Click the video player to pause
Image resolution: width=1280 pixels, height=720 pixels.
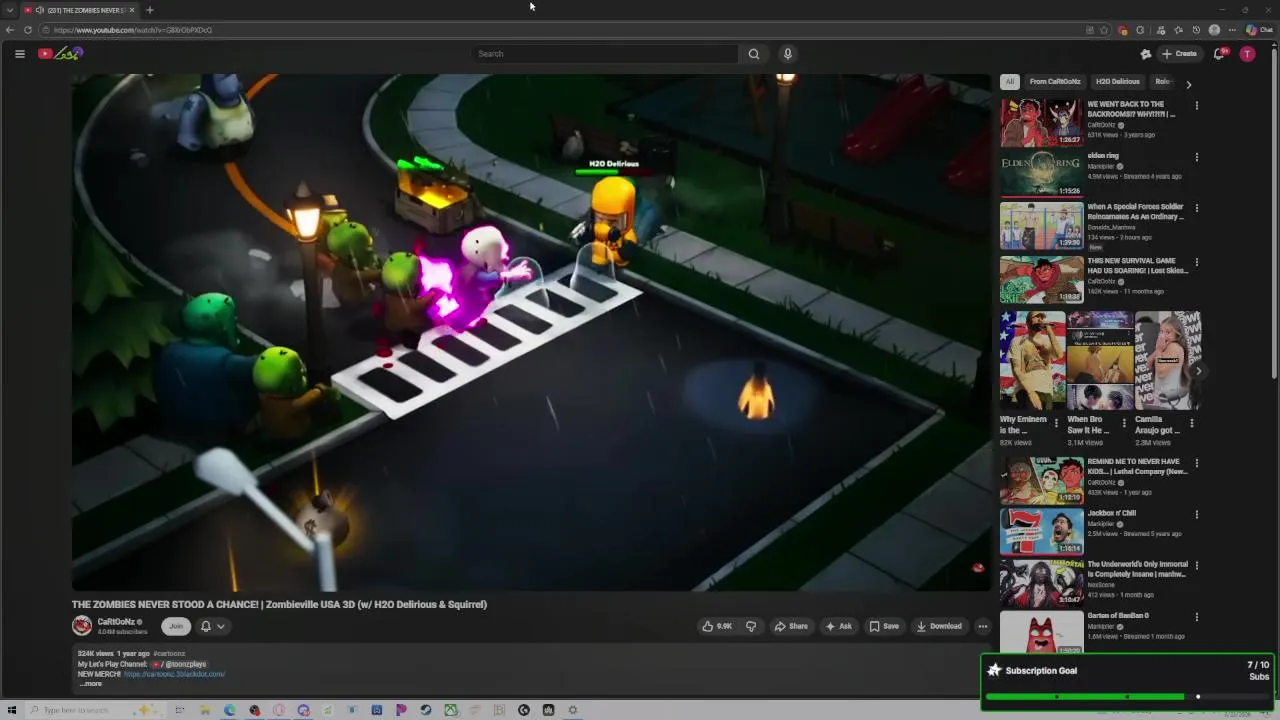click(531, 332)
